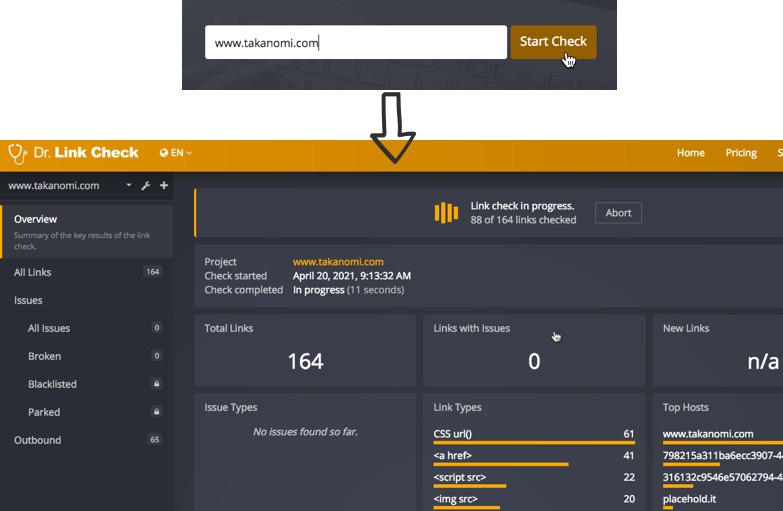Click the Start Check button
Viewport: 783px width, 511px height.
pos(553,42)
